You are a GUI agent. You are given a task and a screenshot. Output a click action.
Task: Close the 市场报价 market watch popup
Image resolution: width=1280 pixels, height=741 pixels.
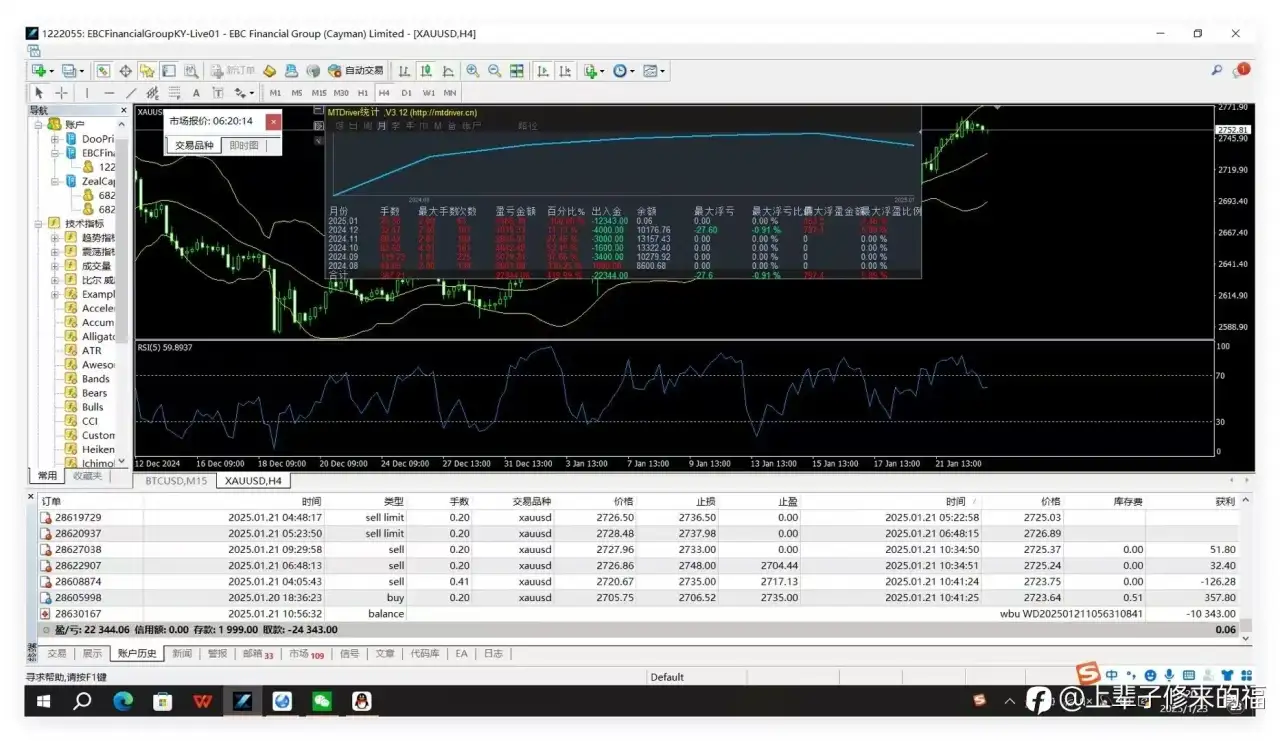[x=273, y=121]
